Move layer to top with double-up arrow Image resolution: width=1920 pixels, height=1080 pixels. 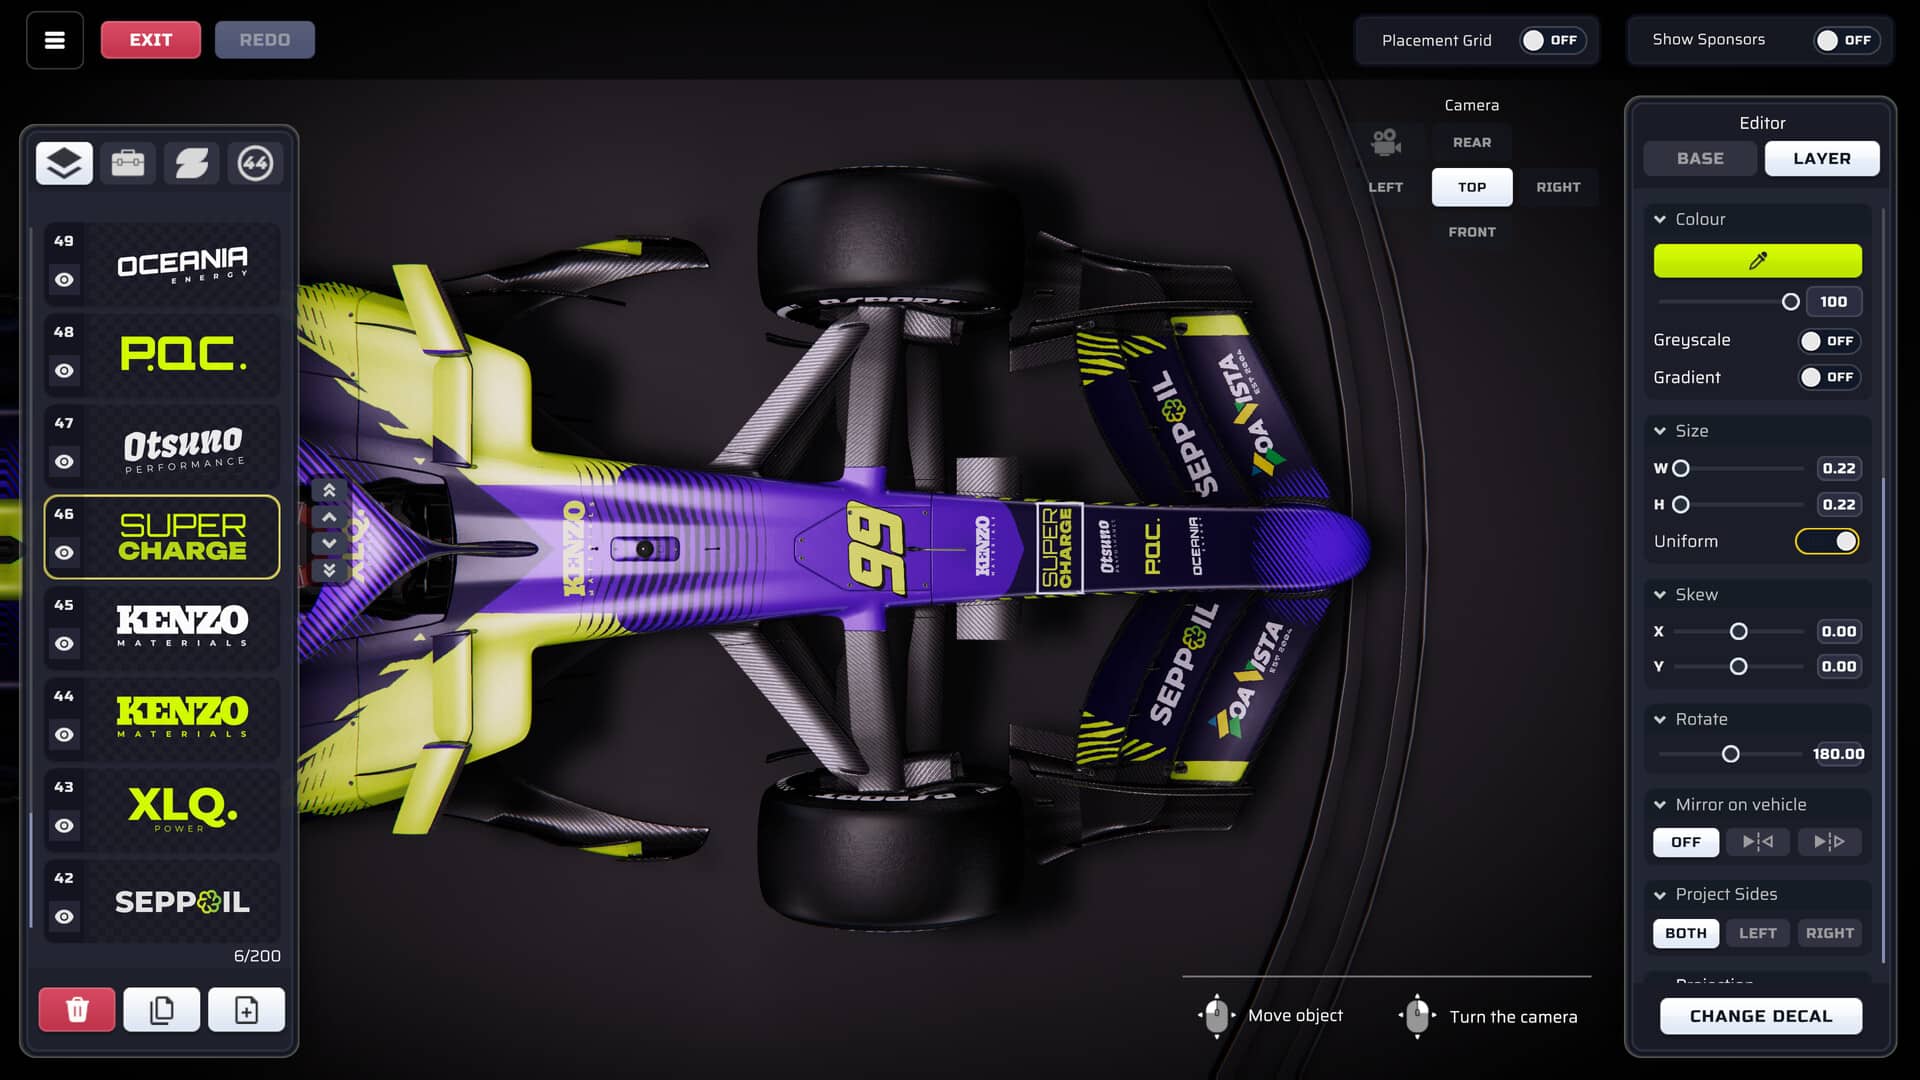pos(329,491)
